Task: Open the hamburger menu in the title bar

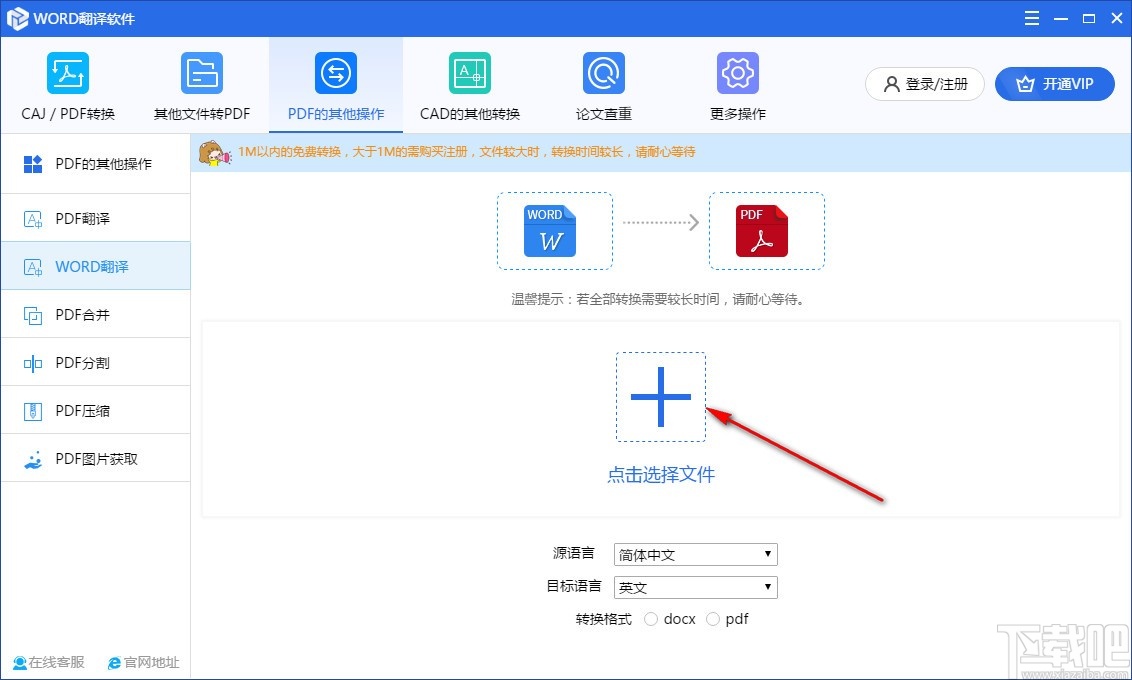Action: [1031, 17]
